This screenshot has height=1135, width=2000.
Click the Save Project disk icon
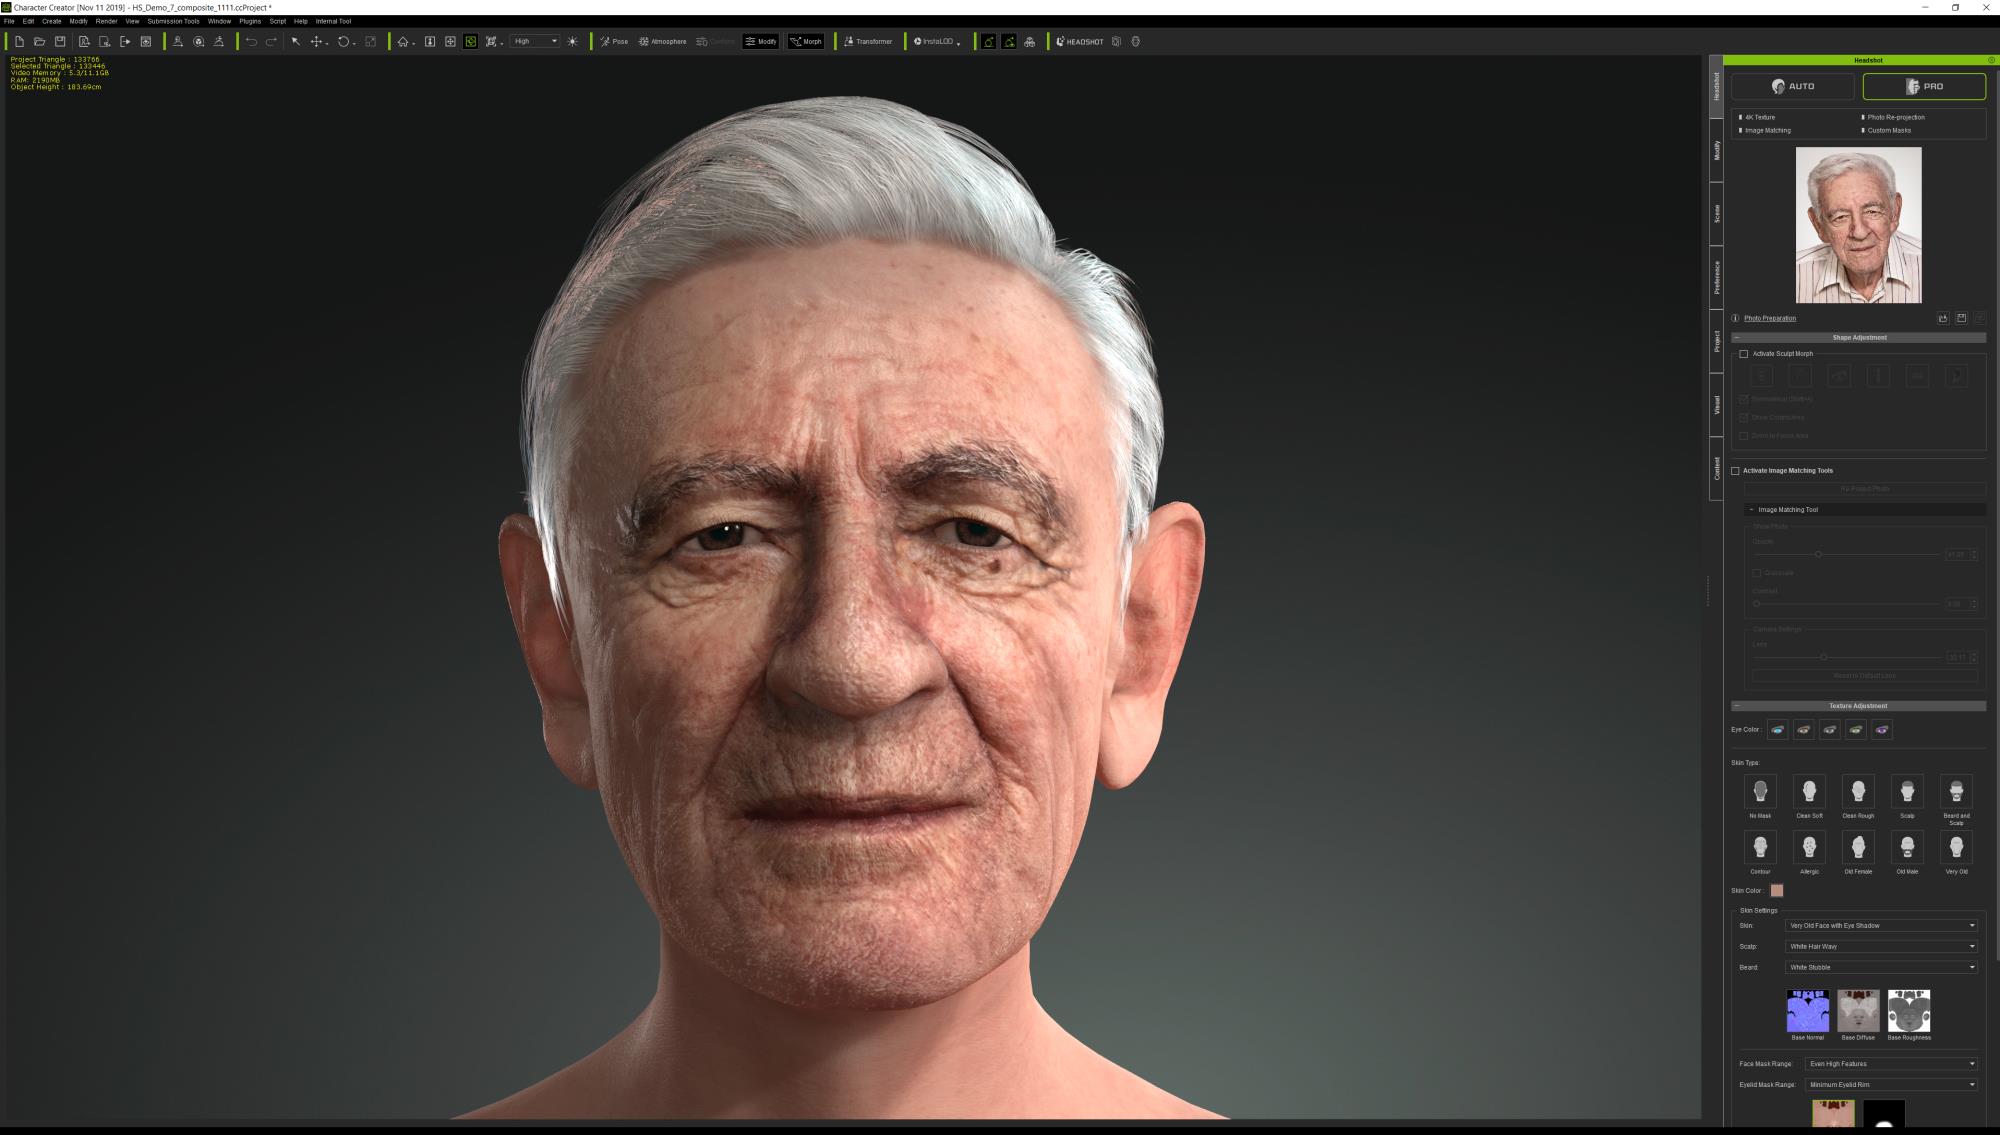click(x=60, y=41)
